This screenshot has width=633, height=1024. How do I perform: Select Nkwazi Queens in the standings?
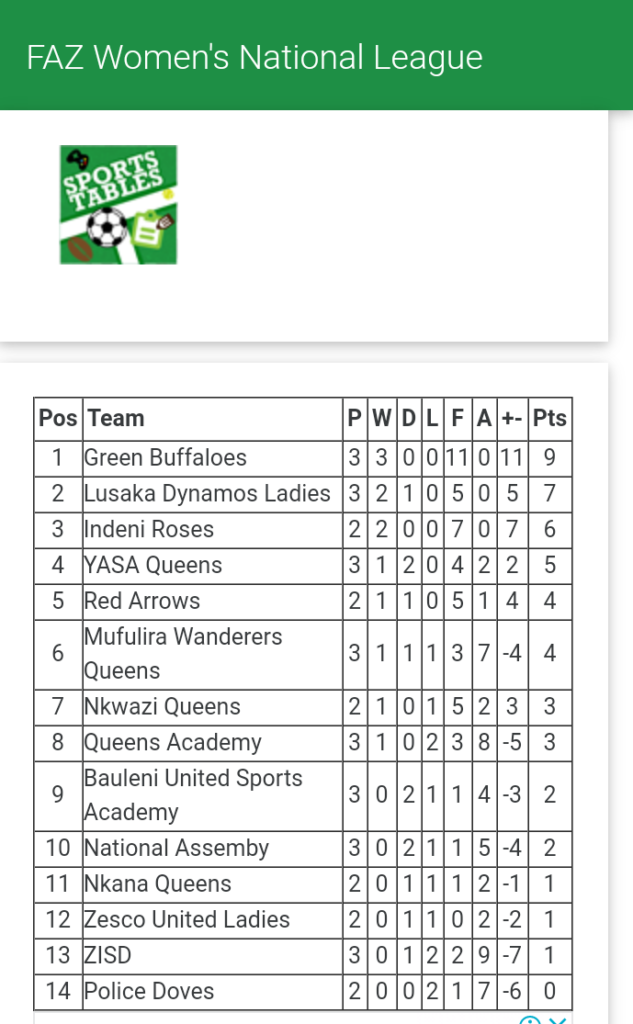coord(162,707)
